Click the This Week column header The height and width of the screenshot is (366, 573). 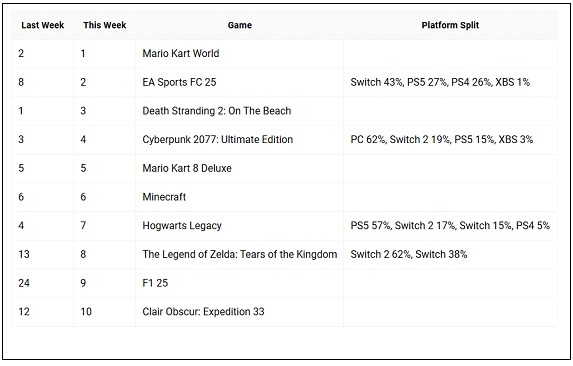pyautogui.click(x=105, y=25)
